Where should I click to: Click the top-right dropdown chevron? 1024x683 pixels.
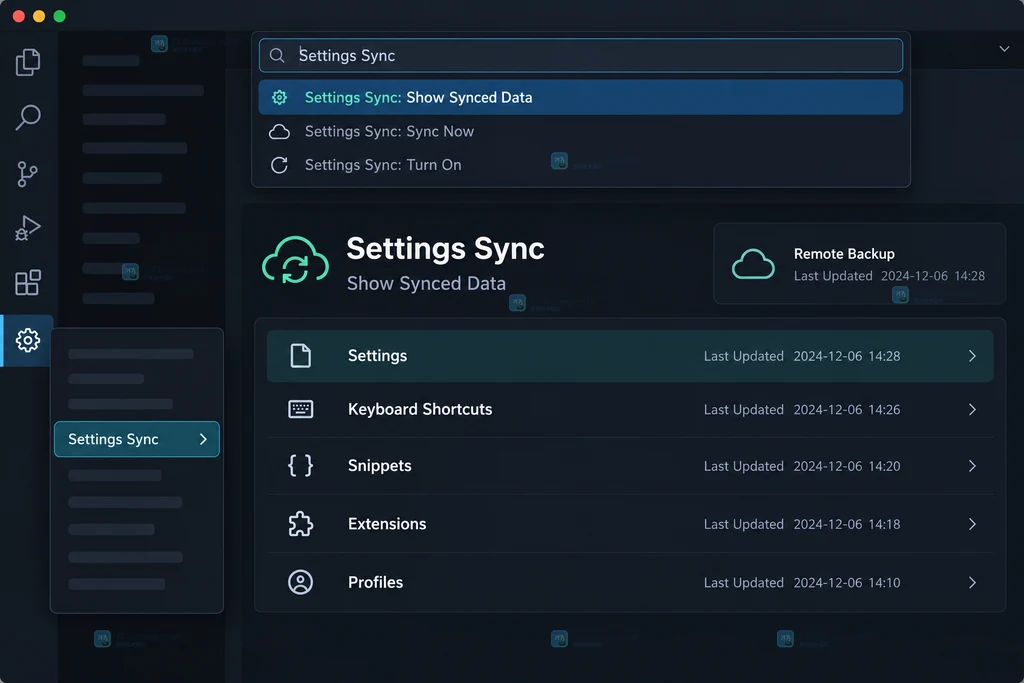coord(1004,49)
